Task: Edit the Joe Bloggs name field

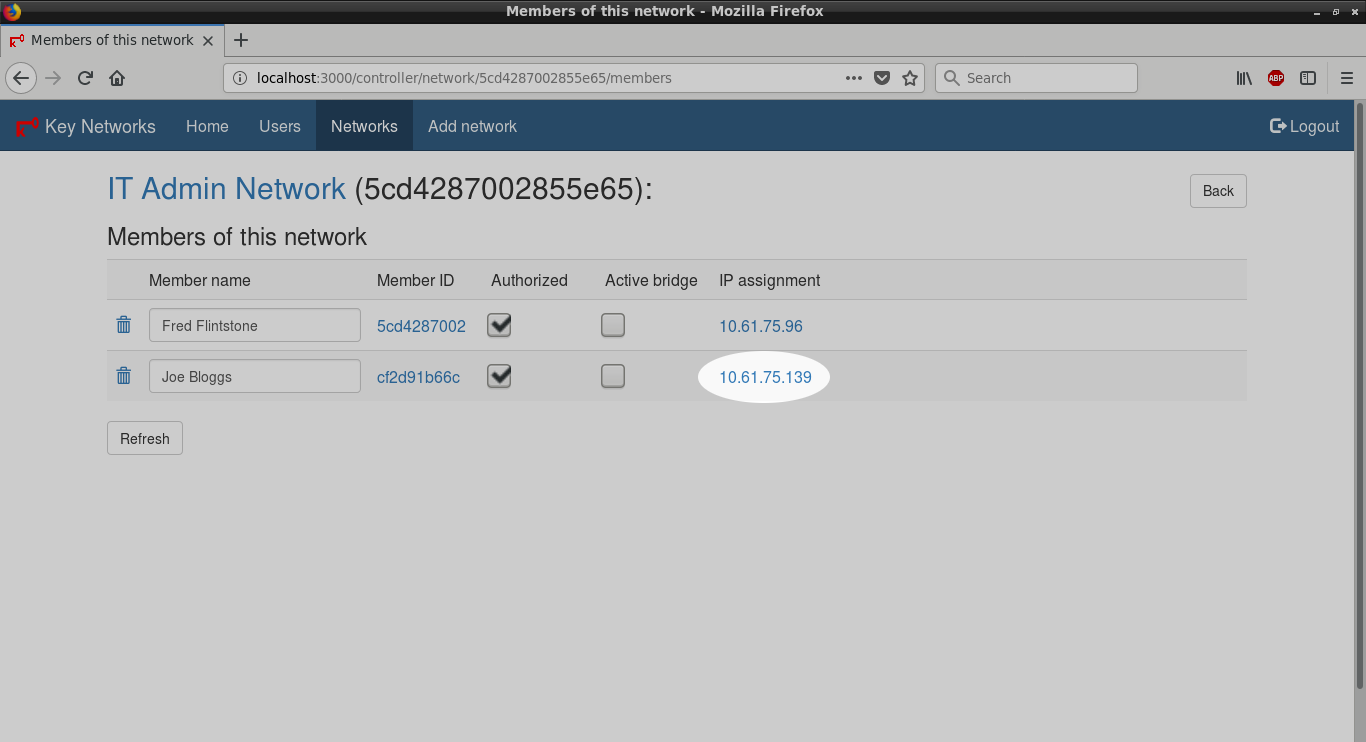Action: 254,376
